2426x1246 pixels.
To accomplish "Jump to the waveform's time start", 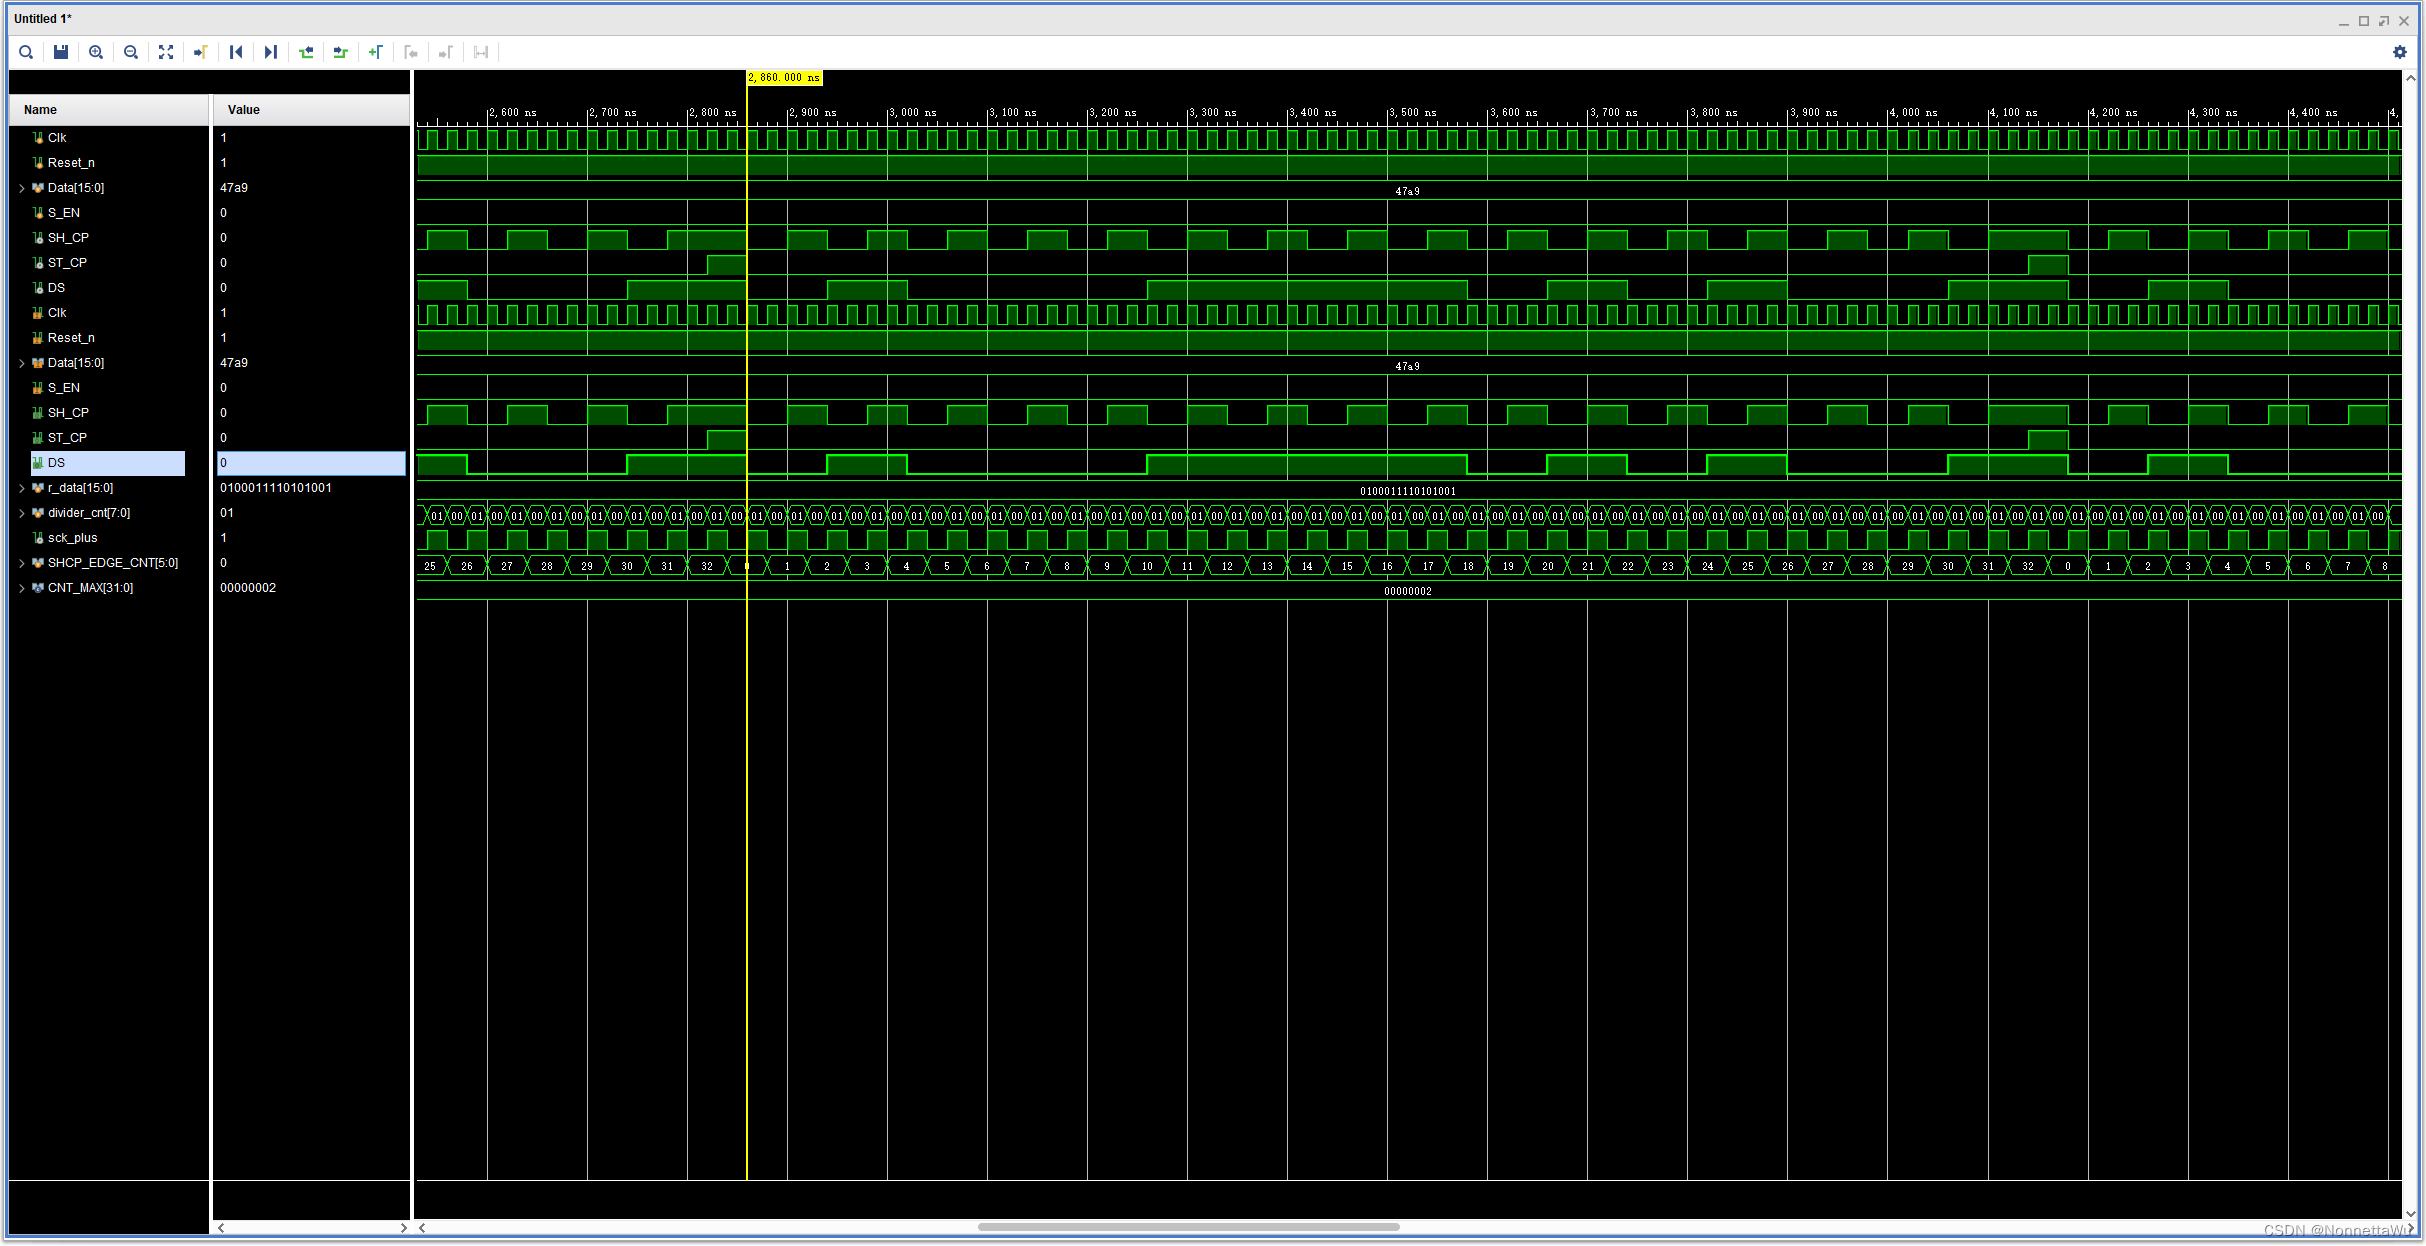I will click(x=236, y=52).
